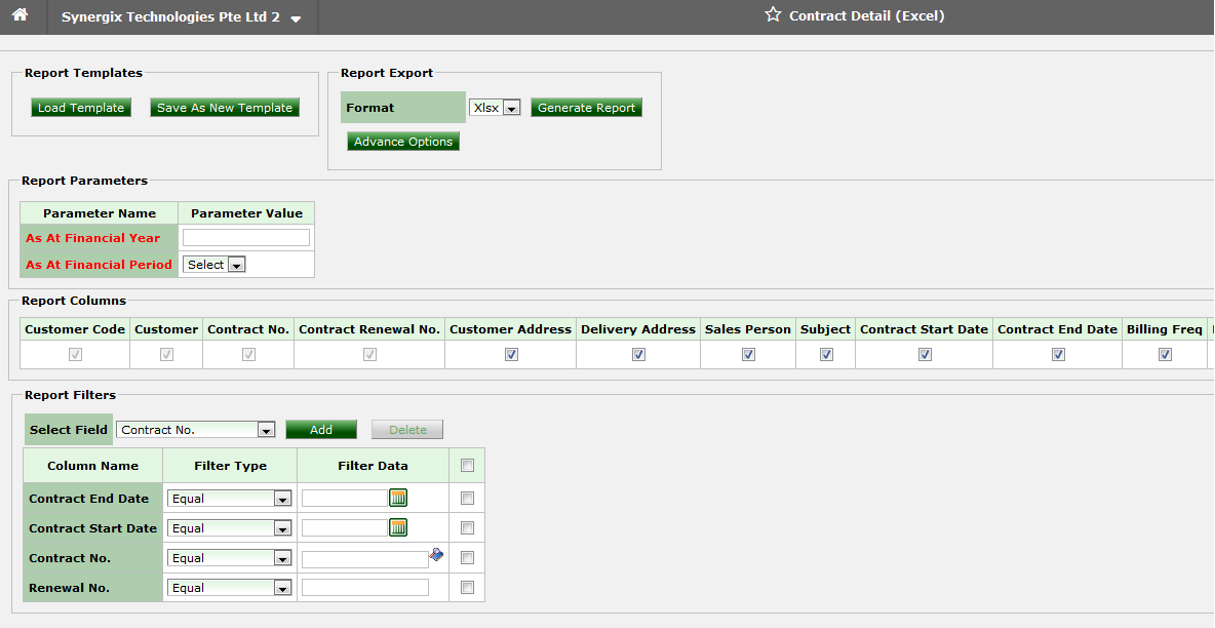The width and height of the screenshot is (1215, 628).
Task: Tick the select-all checkbox in filter header
Action: [466, 464]
